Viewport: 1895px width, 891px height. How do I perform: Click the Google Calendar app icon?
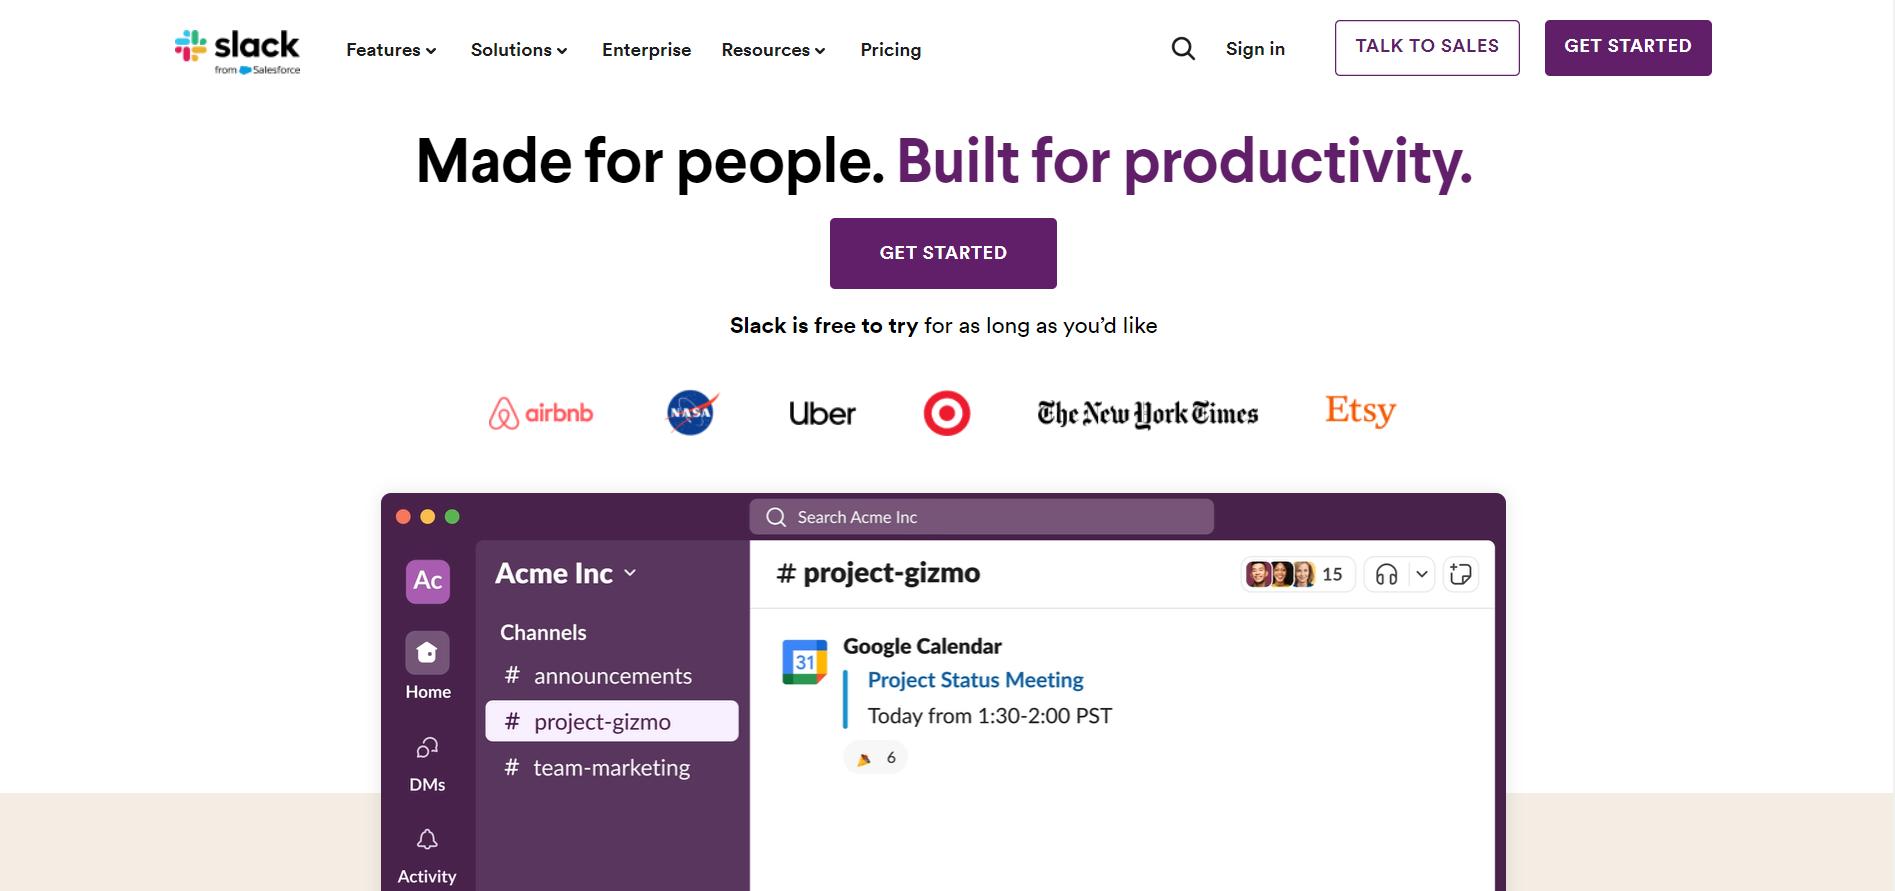click(x=804, y=662)
